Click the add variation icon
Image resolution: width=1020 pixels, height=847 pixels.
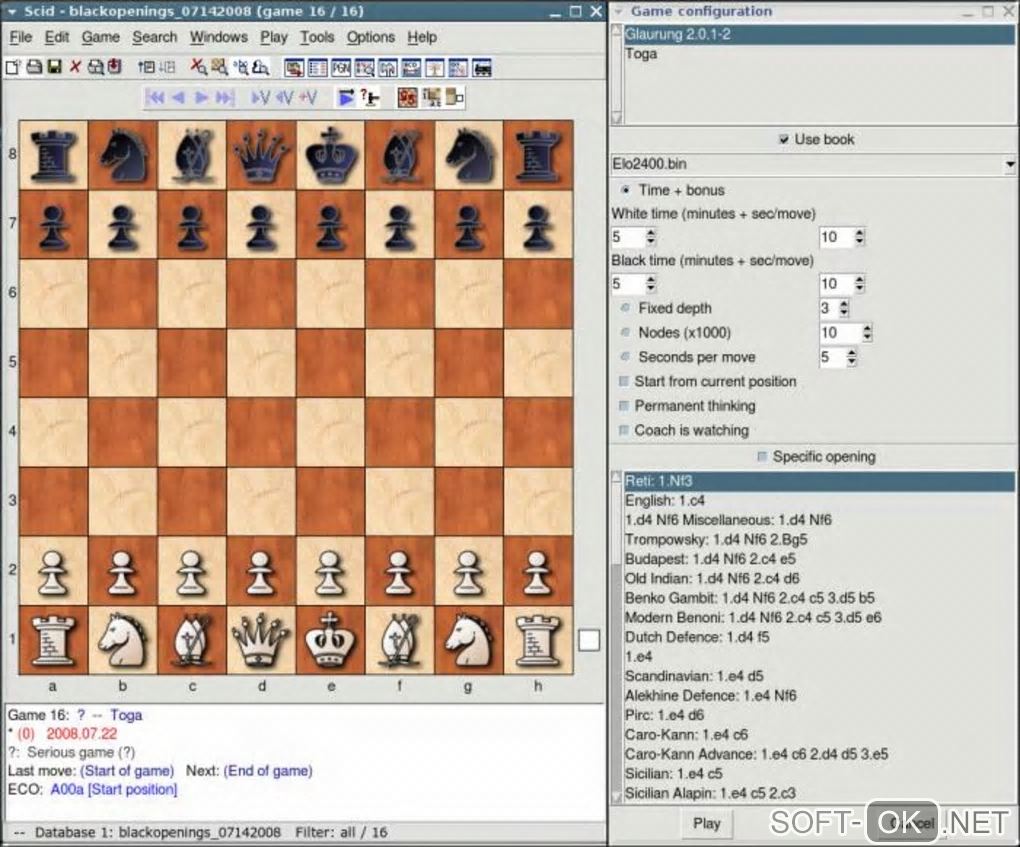pyautogui.click(x=308, y=98)
